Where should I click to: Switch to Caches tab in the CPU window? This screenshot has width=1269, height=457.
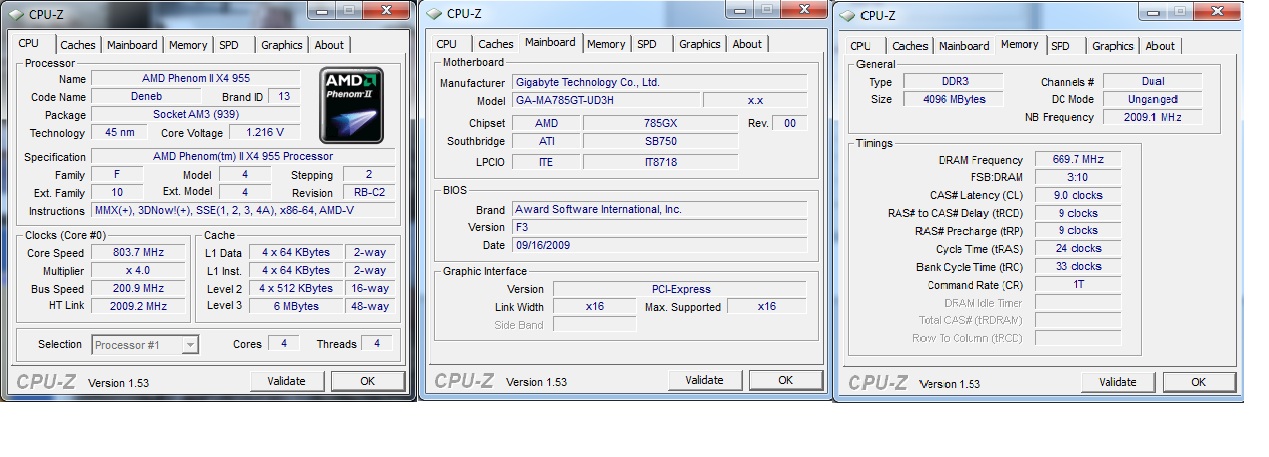click(78, 45)
